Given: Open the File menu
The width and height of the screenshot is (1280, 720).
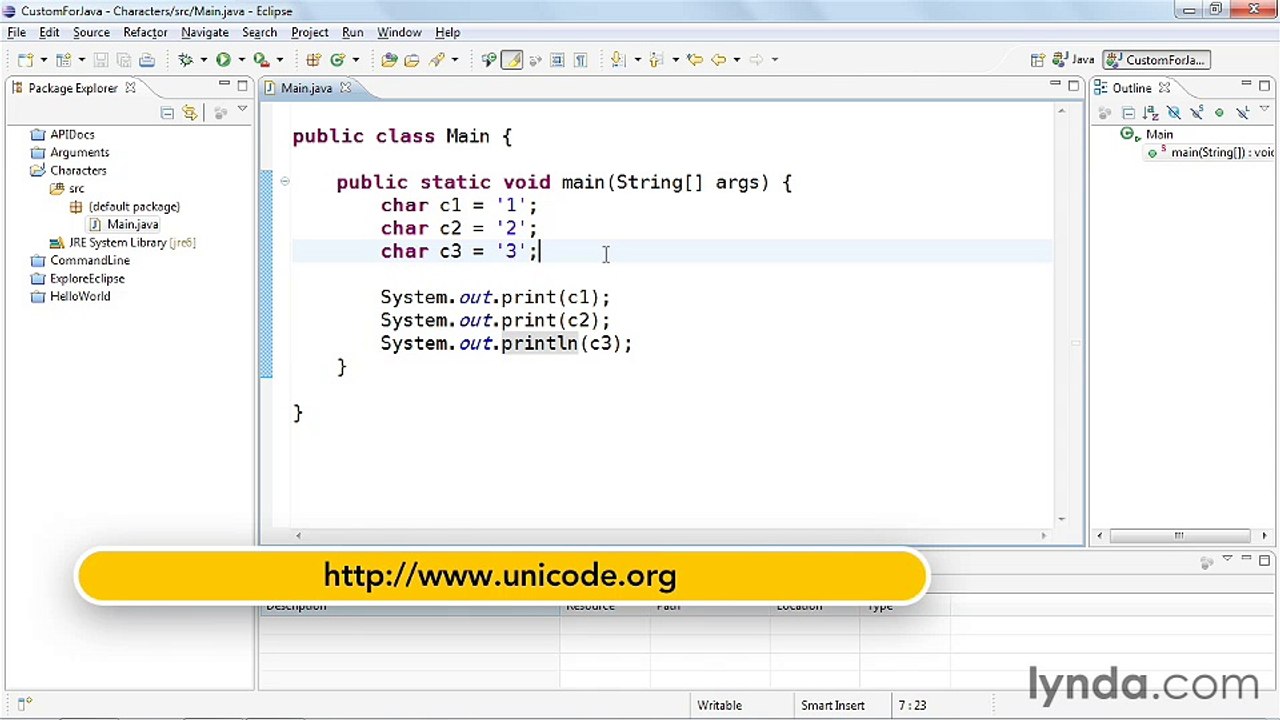Looking at the screenshot, I should [x=17, y=32].
